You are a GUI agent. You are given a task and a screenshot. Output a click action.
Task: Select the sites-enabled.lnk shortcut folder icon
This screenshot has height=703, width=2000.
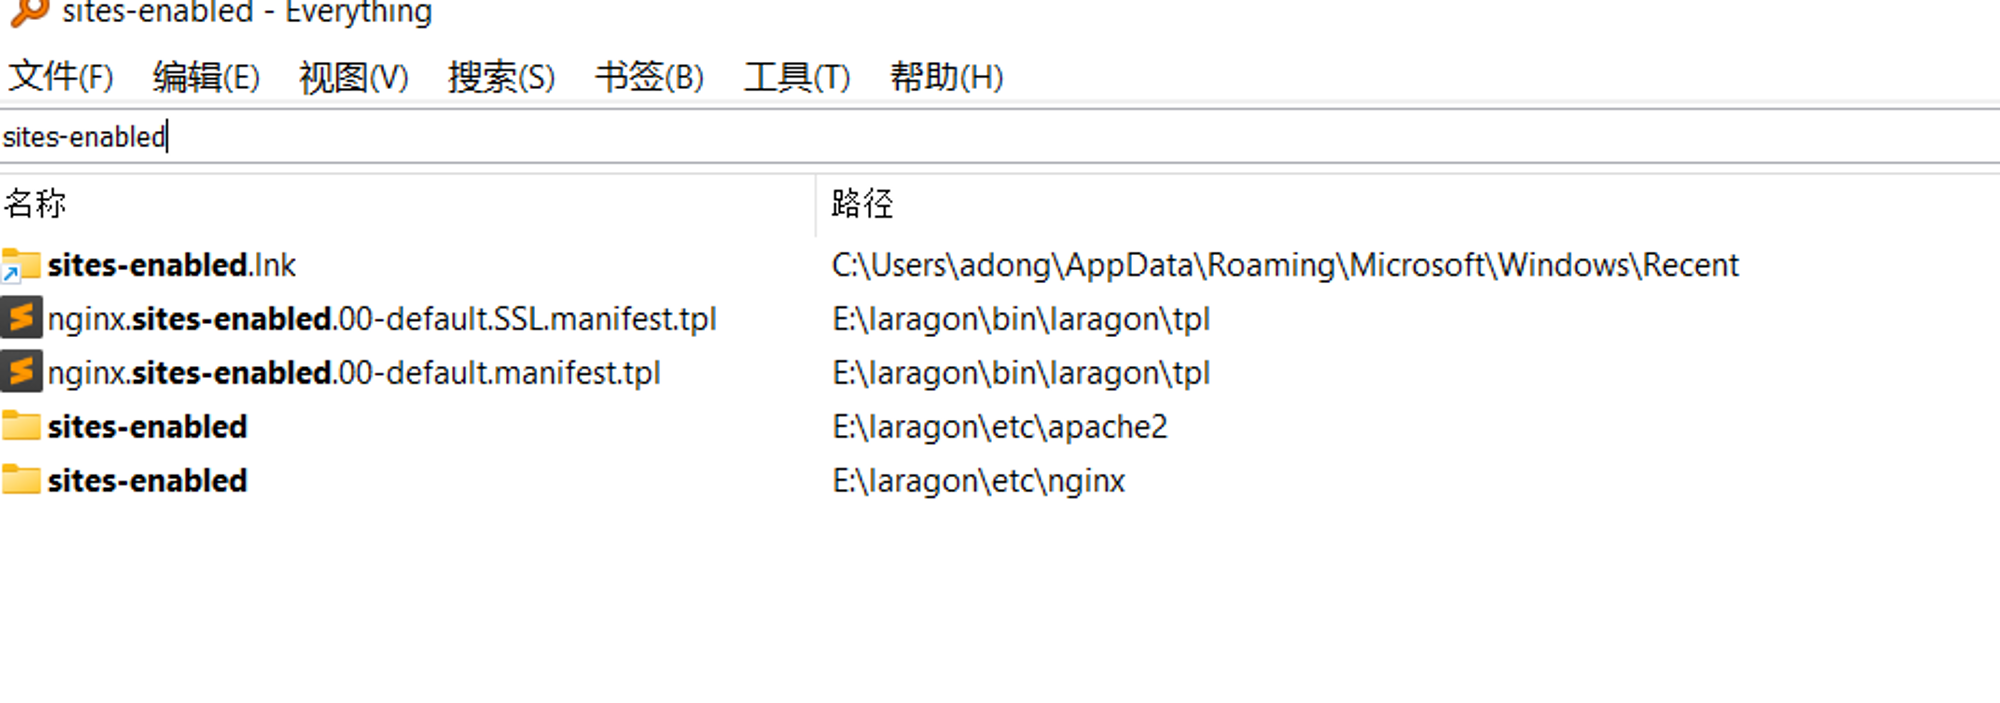coord(21,265)
